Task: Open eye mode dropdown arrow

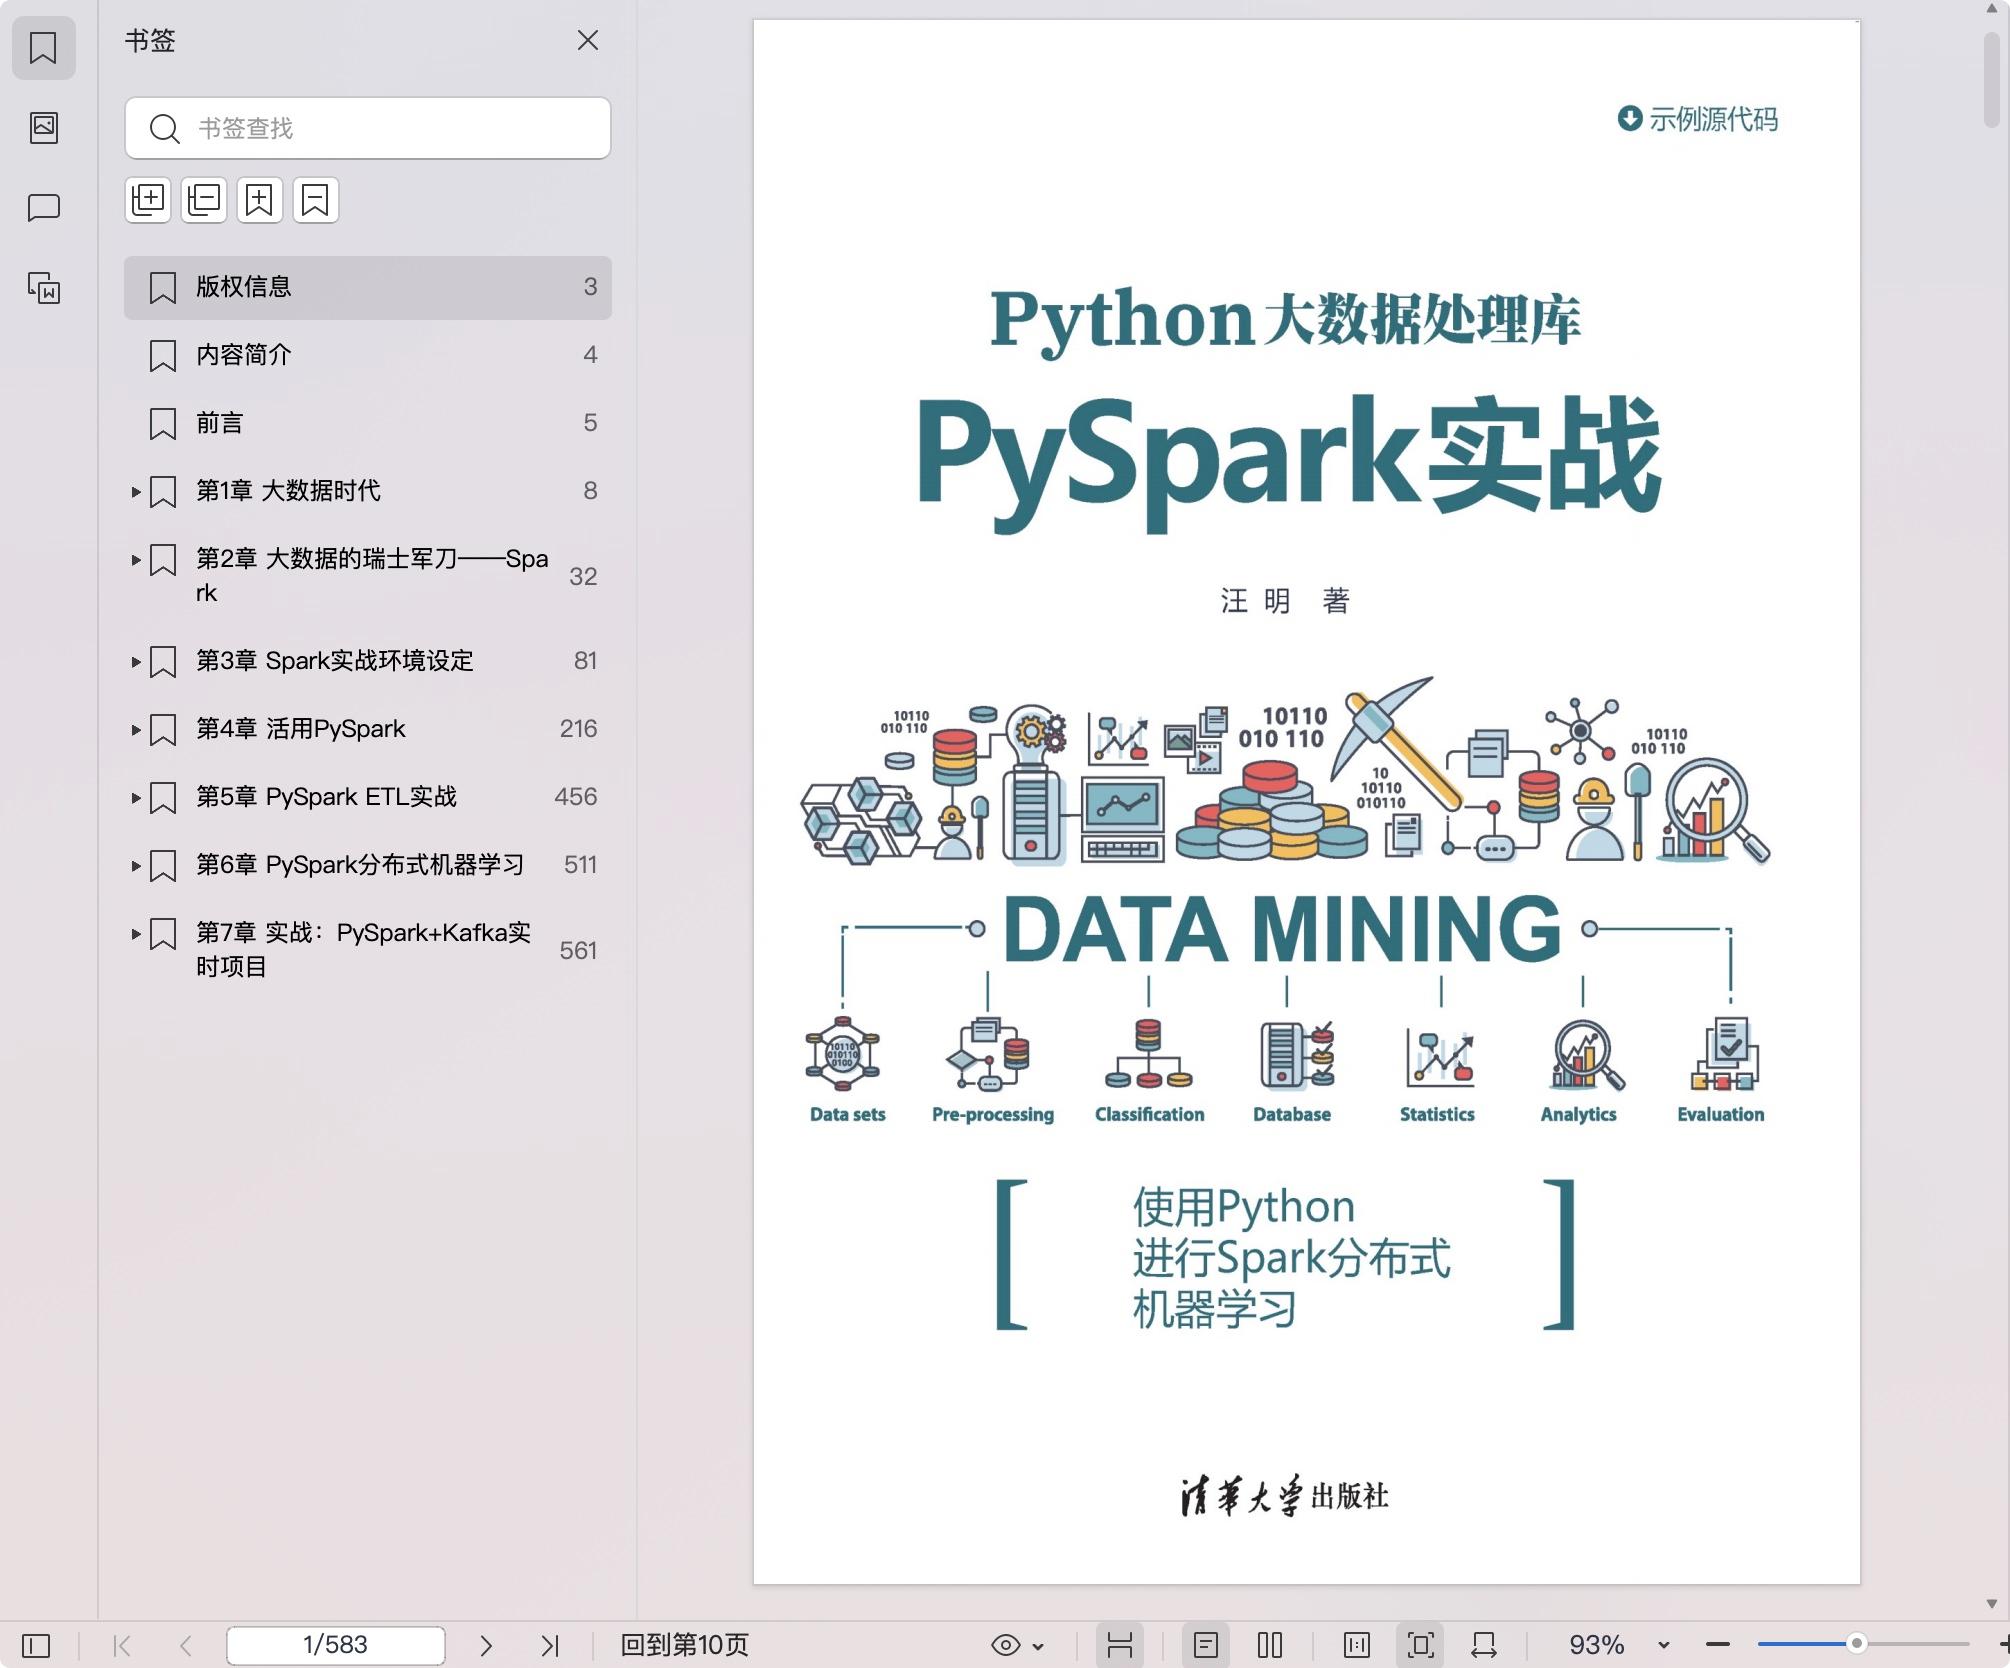Action: 1038,1646
